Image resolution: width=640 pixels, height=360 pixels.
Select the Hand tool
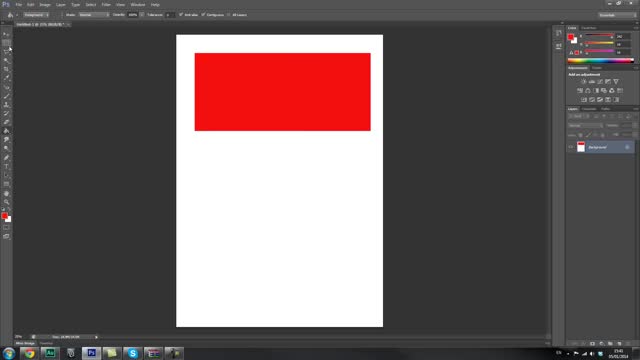6,193
